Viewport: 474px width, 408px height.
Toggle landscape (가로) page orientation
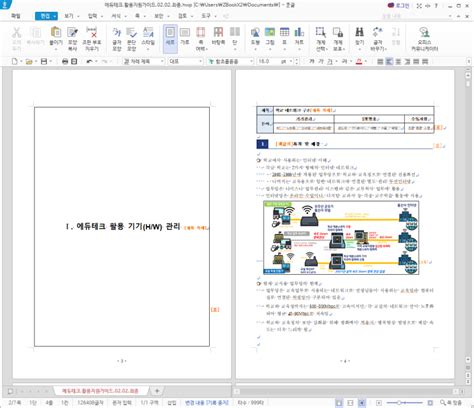pyautogui.click(x=185, y=36)
